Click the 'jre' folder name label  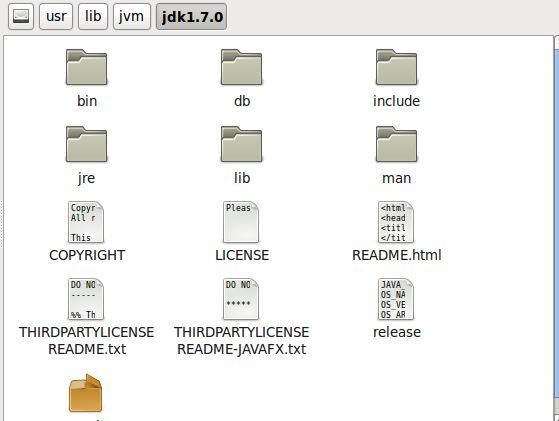pos(87,178)
